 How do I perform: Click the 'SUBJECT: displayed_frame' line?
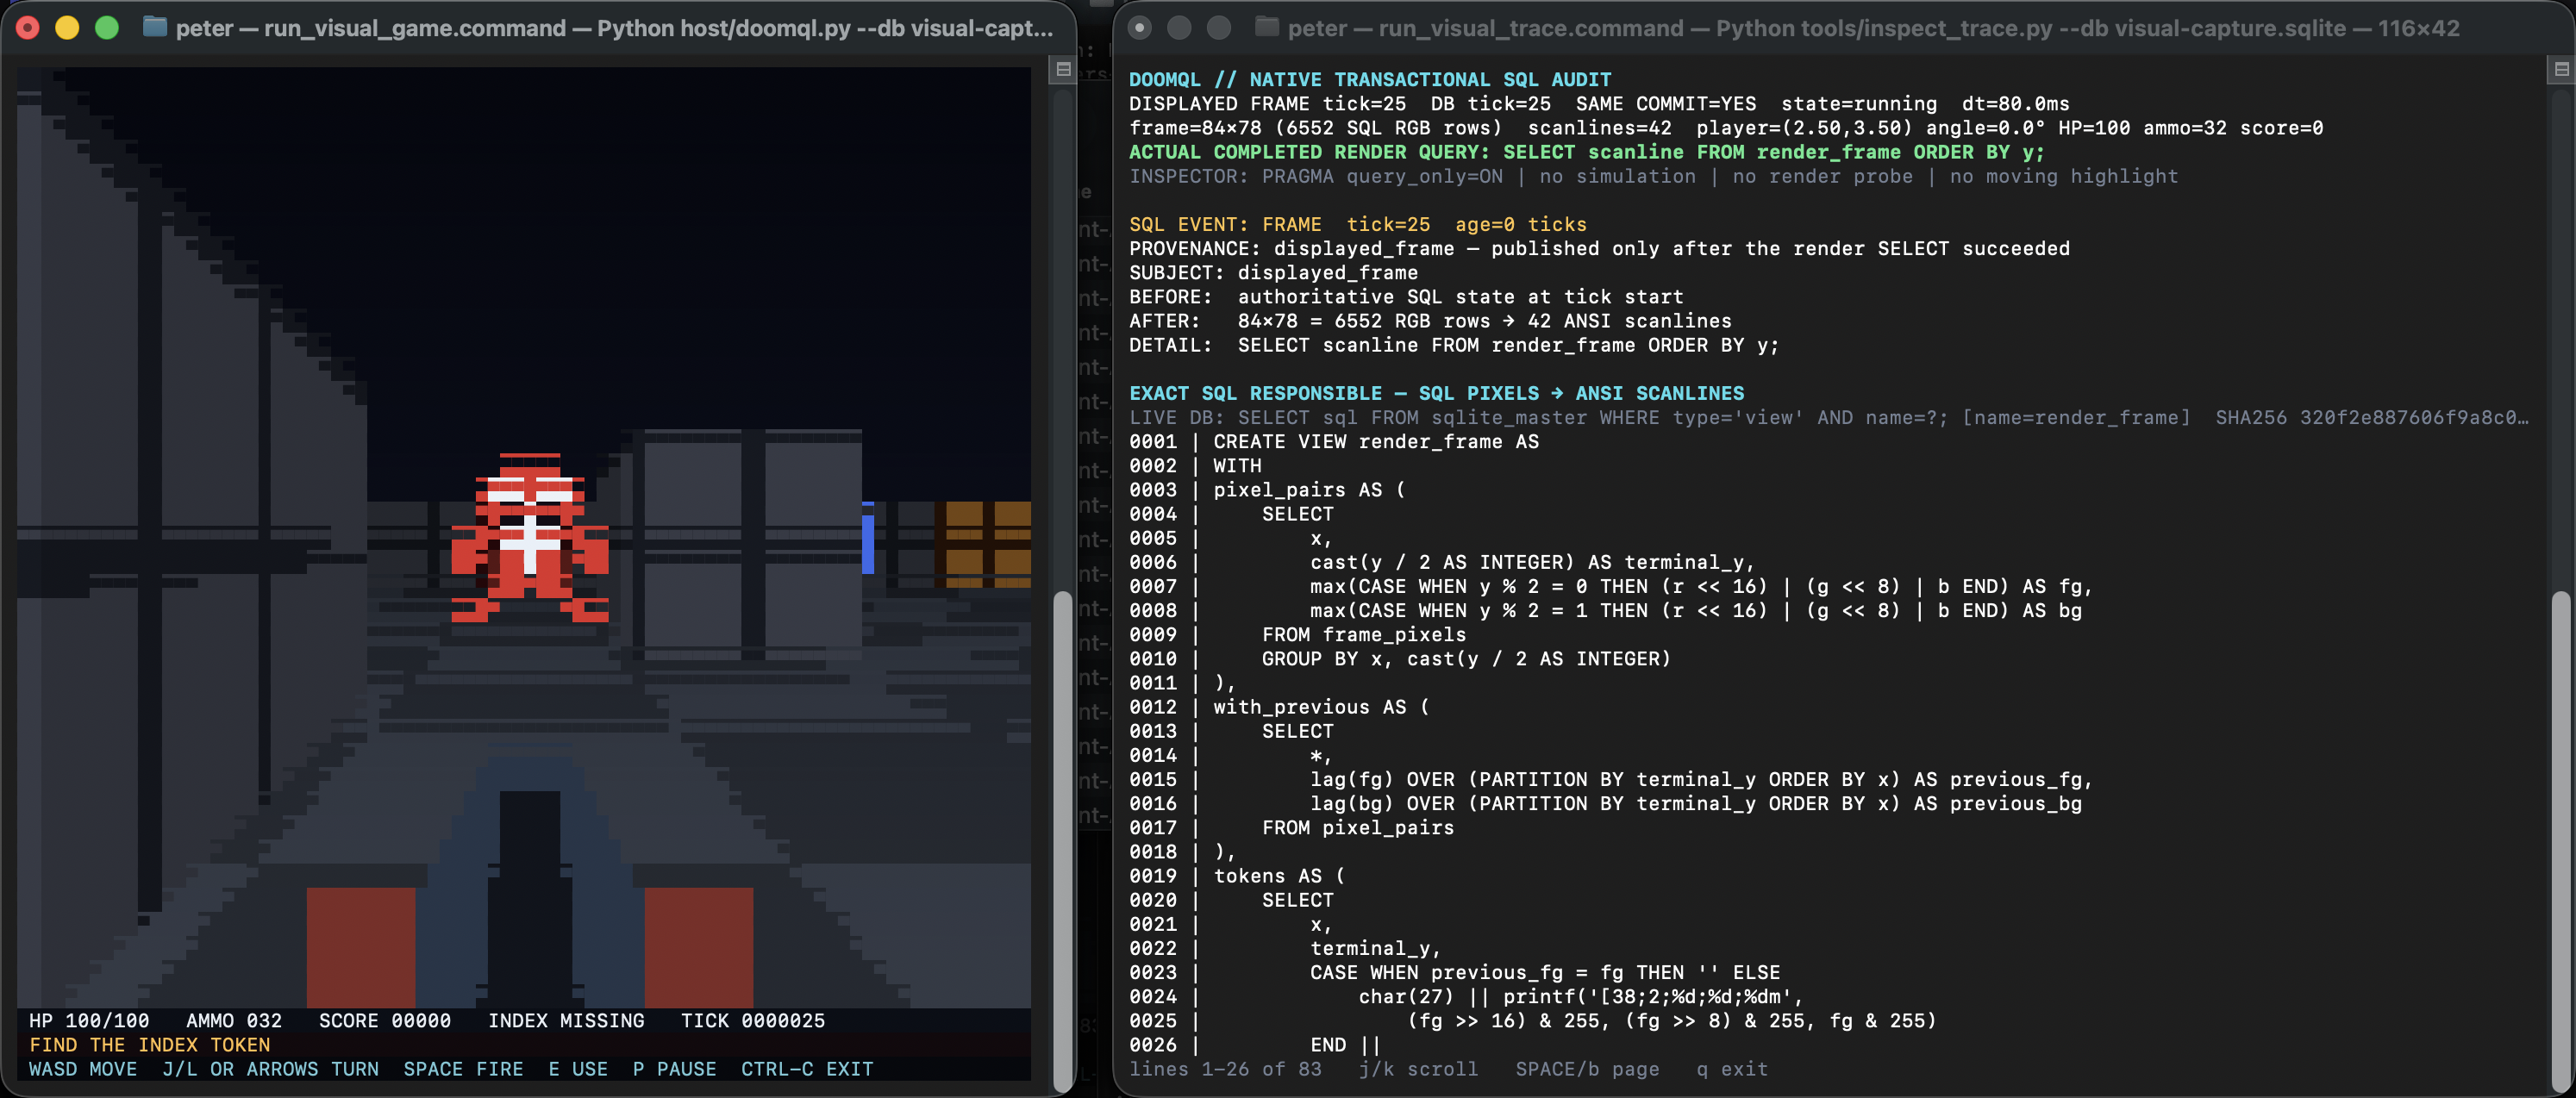(x=1273, y=272)
